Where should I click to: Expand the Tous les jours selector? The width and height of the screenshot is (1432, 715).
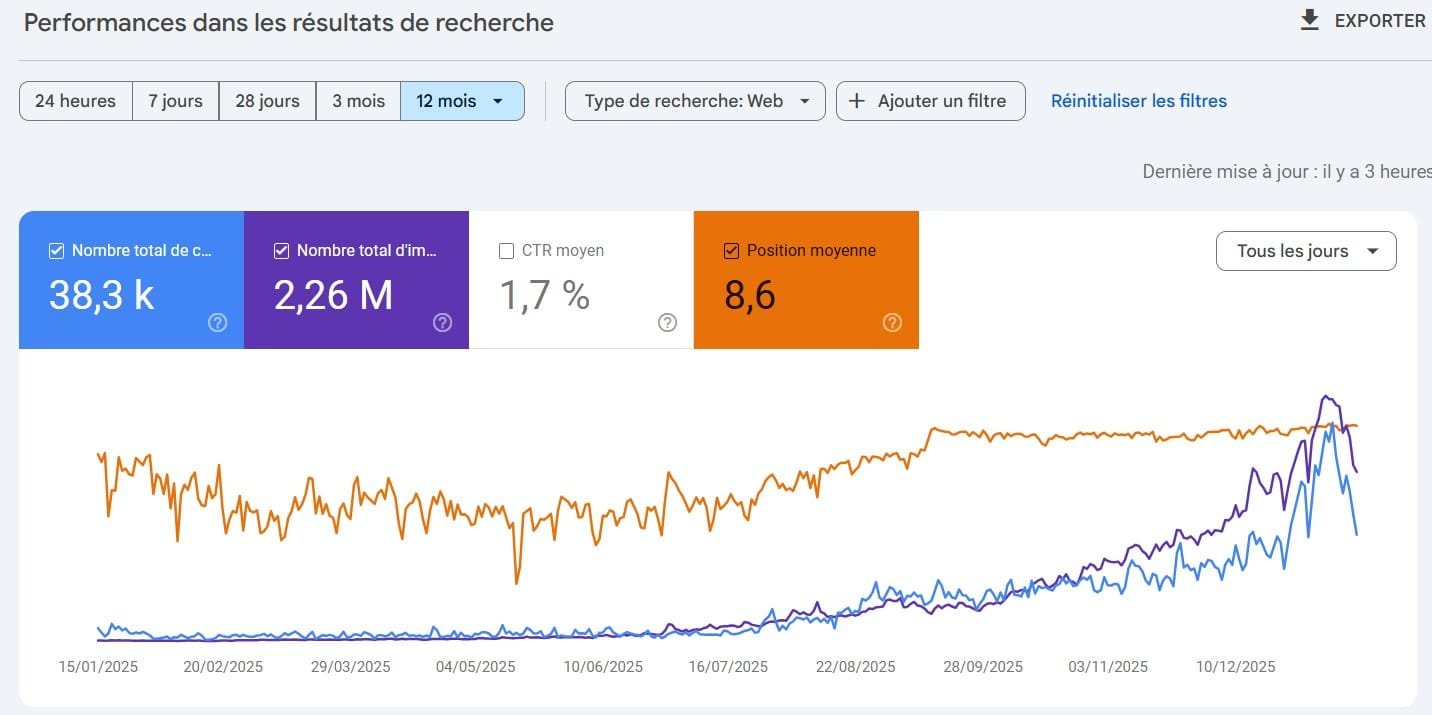click(1305, 250)
